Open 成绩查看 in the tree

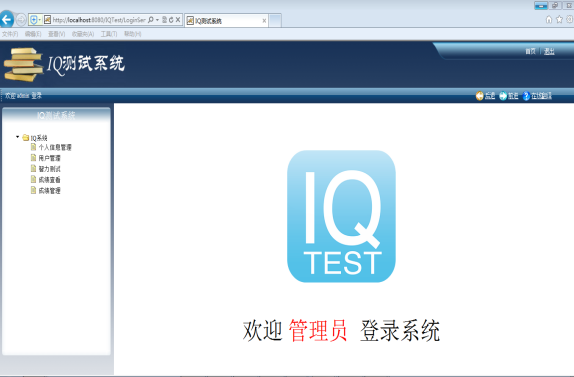[x=50, y=180]
